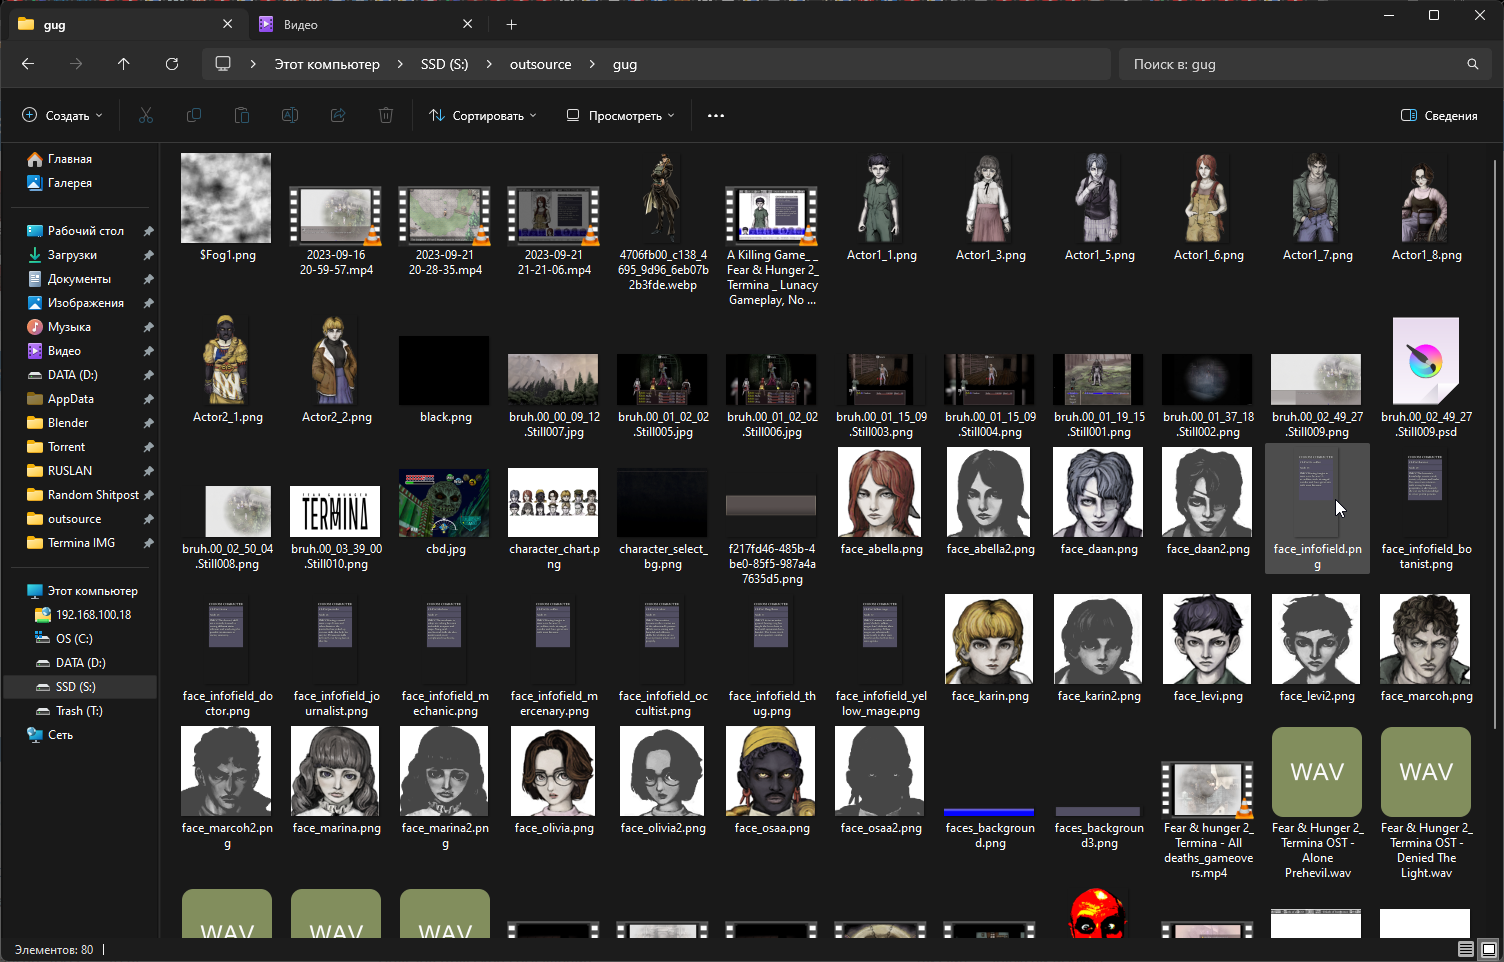1504x962 pixels.
Task: Expand chevron before Этот компьютер in address bar
Action: pyautogui.click(x=253, y=64)
